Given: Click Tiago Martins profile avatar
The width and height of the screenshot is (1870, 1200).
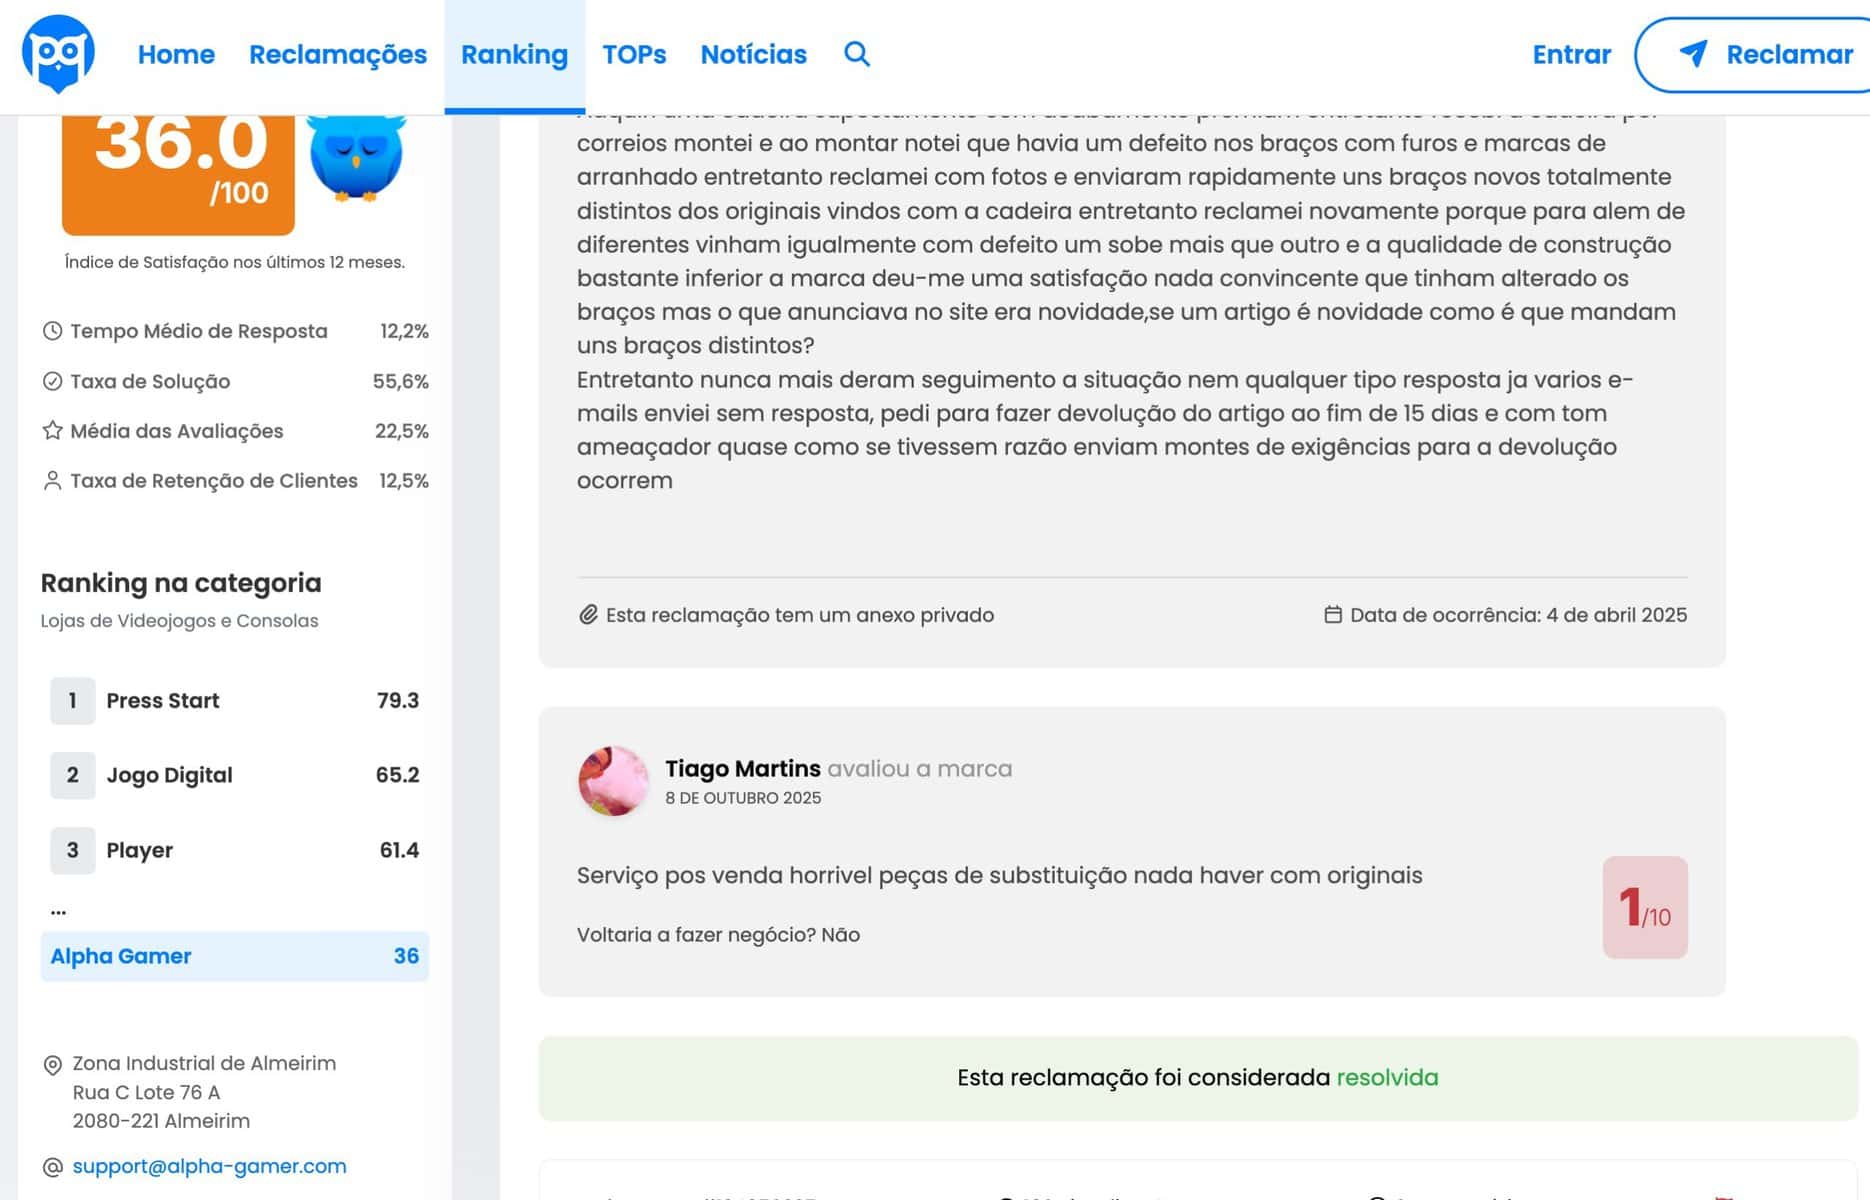Looking at the screenshot, I should click(x=613, y=781).
